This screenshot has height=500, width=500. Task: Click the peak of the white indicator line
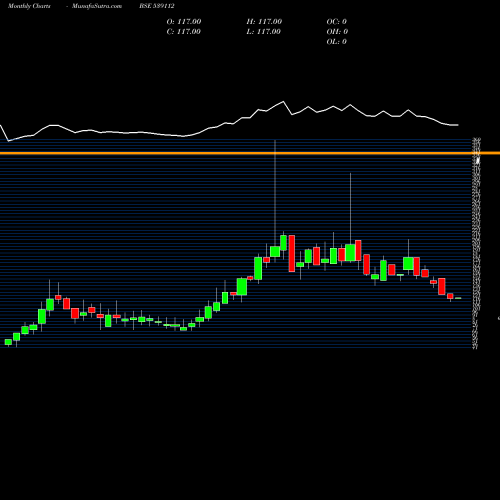(284, 101)
